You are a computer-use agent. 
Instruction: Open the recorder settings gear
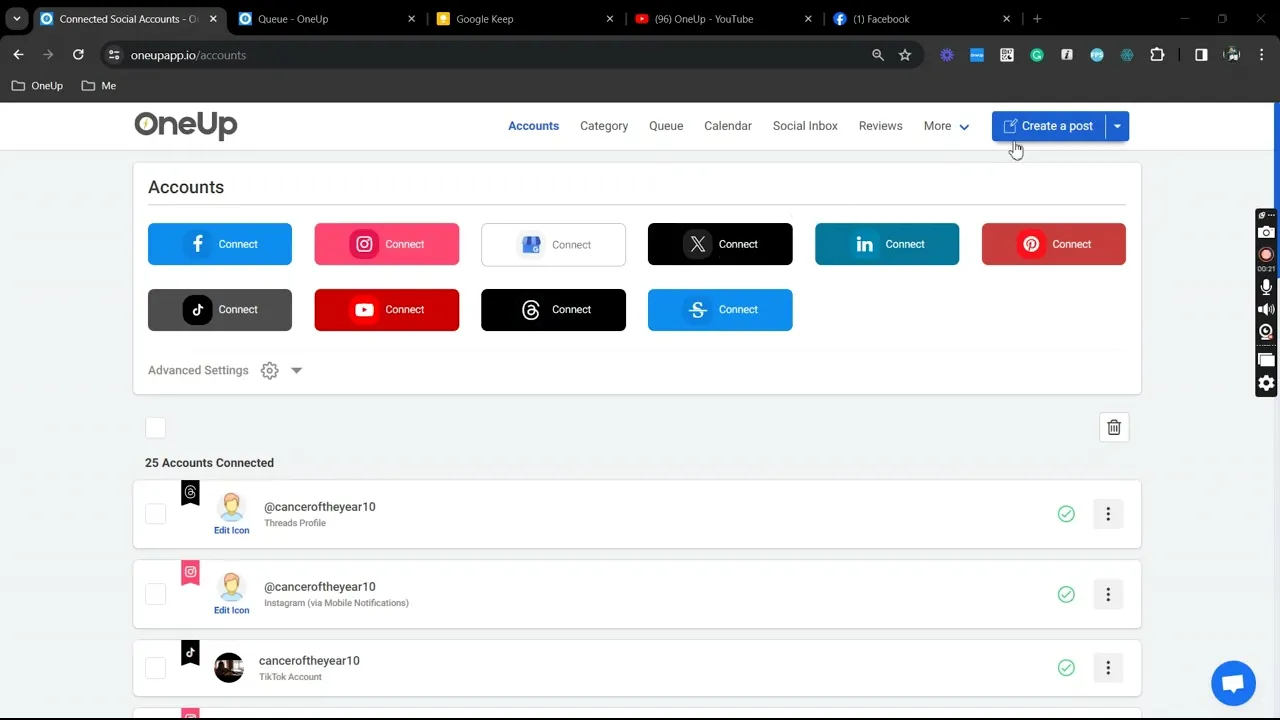pyautogui.click(x=1266, y=383)
